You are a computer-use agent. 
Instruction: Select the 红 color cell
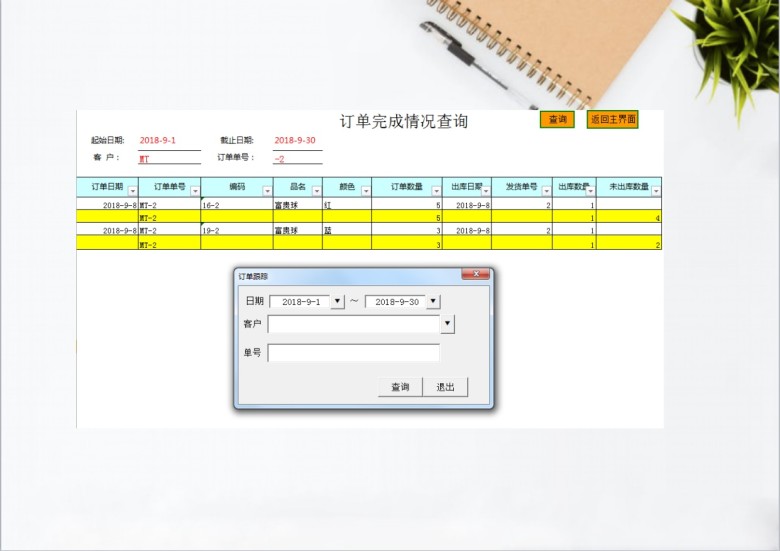tap(347, 204)
